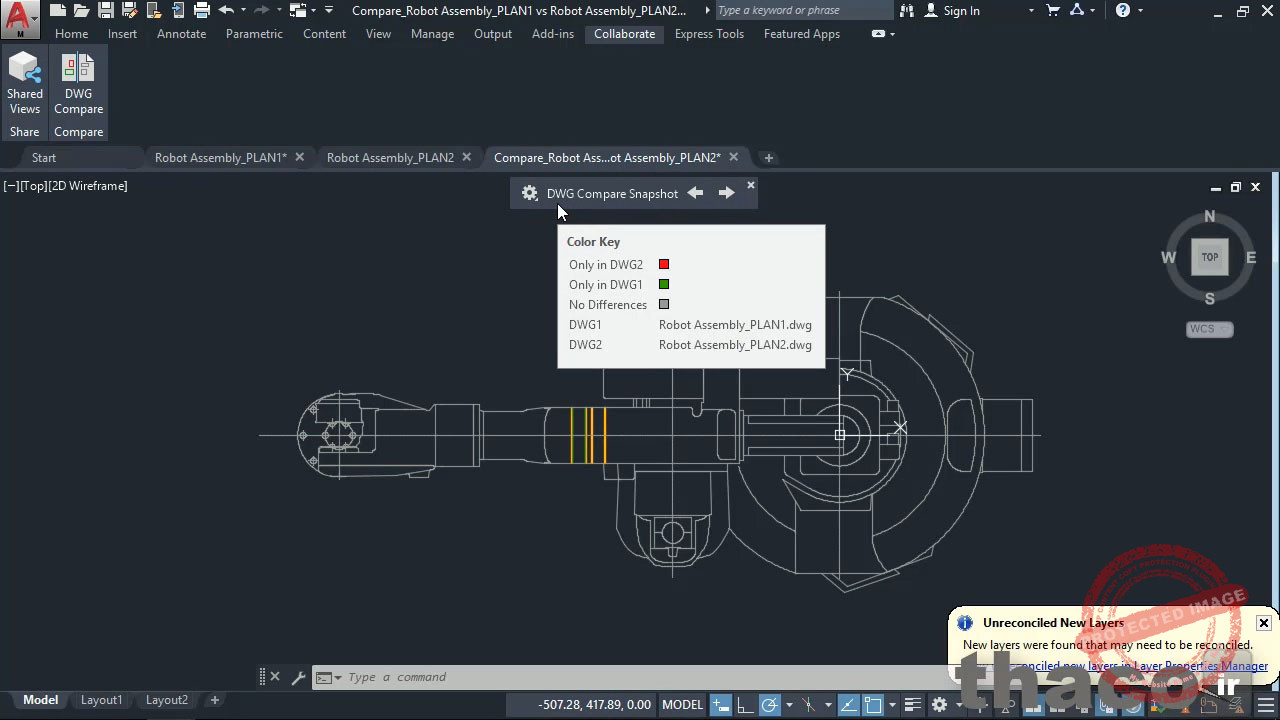Screen dimensions: 1280x720
Task: Click the New drawing icon in quick access toolbar
Action: pos(58,11)
